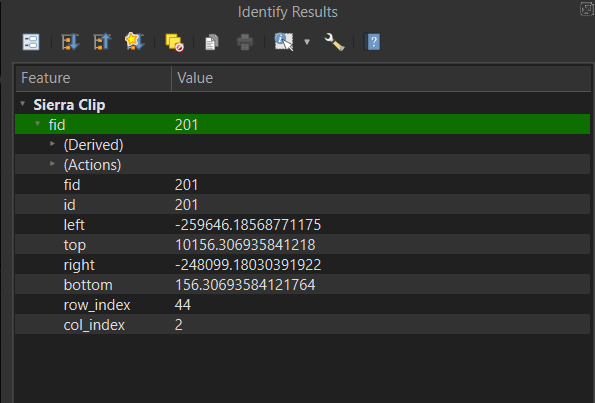Click the Feature column header
Image resolution: width=595 pixels, height=403 pixels.
(x=93, y=78)
